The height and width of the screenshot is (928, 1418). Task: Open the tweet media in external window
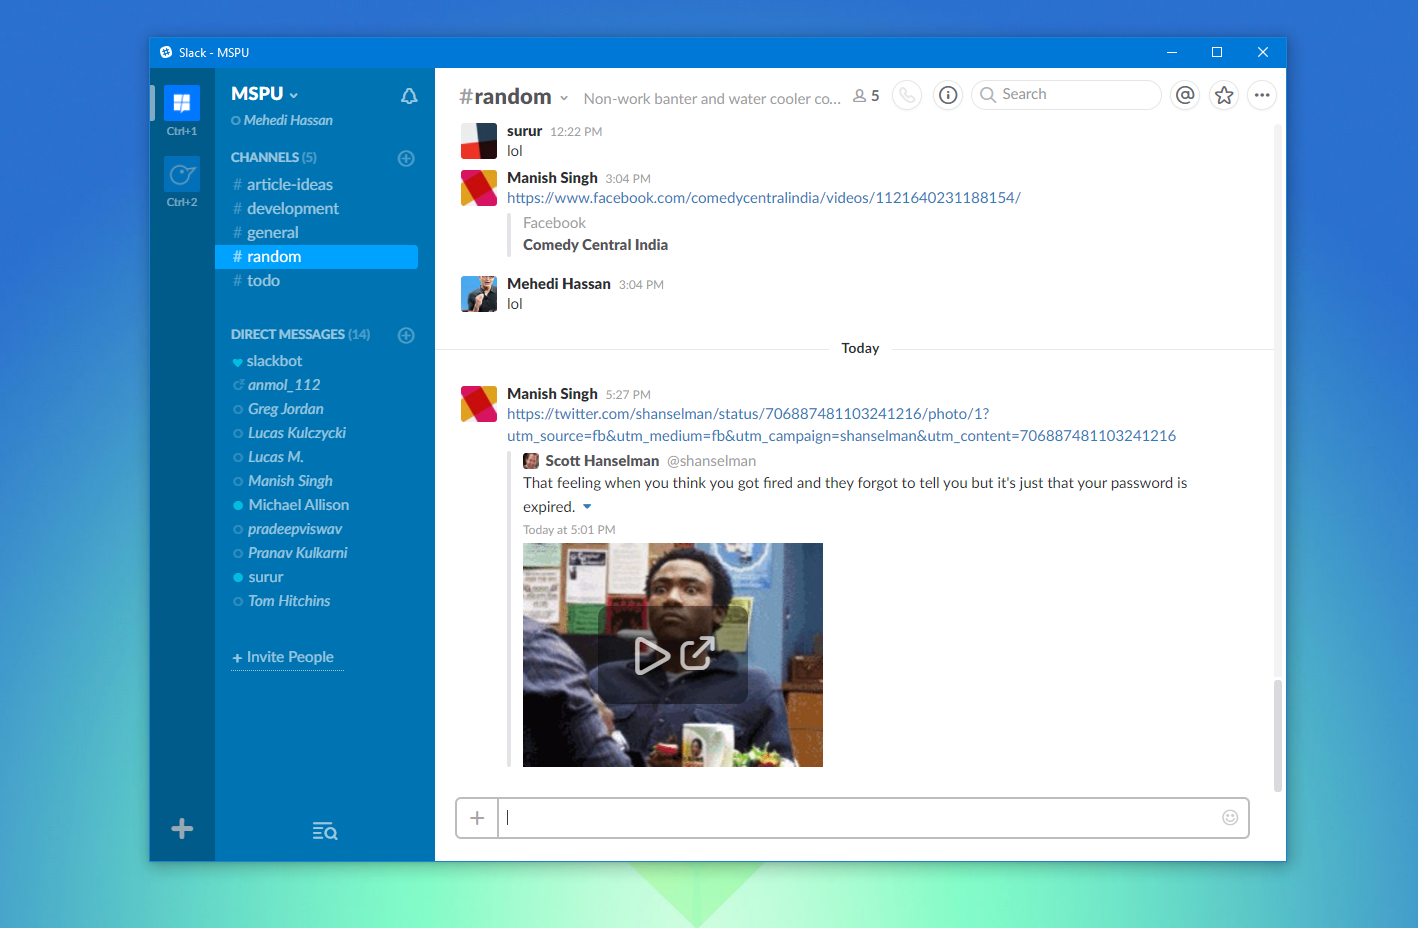[x=697, y=653]
